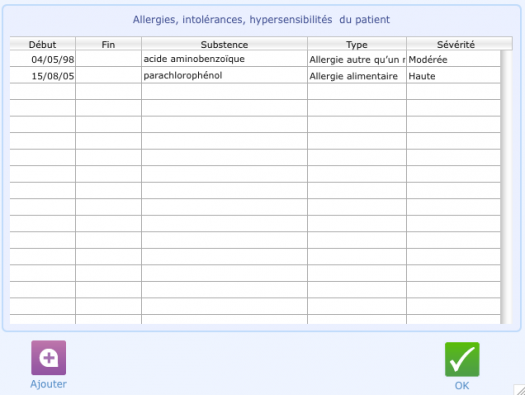Click the vertical scrollbar of the allergies table
This screenshot has height=395, width=525.
click(506, 187)
